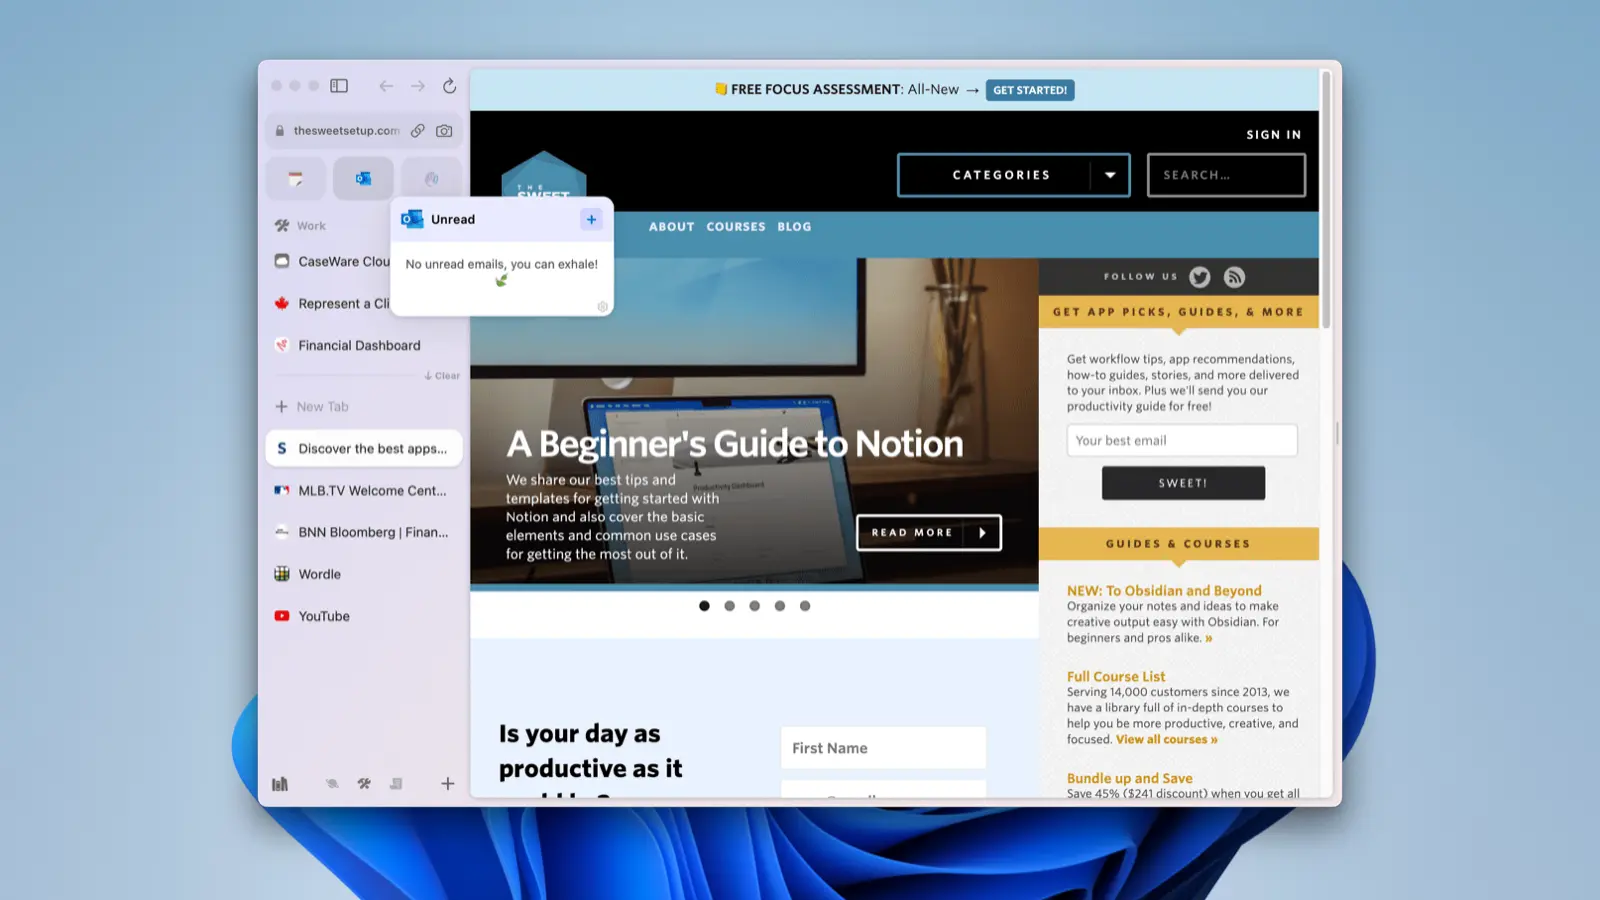Screen dimensions: 1600x900
Task: Toggle the sidebar visibility icon
Action: coord(339,86)
